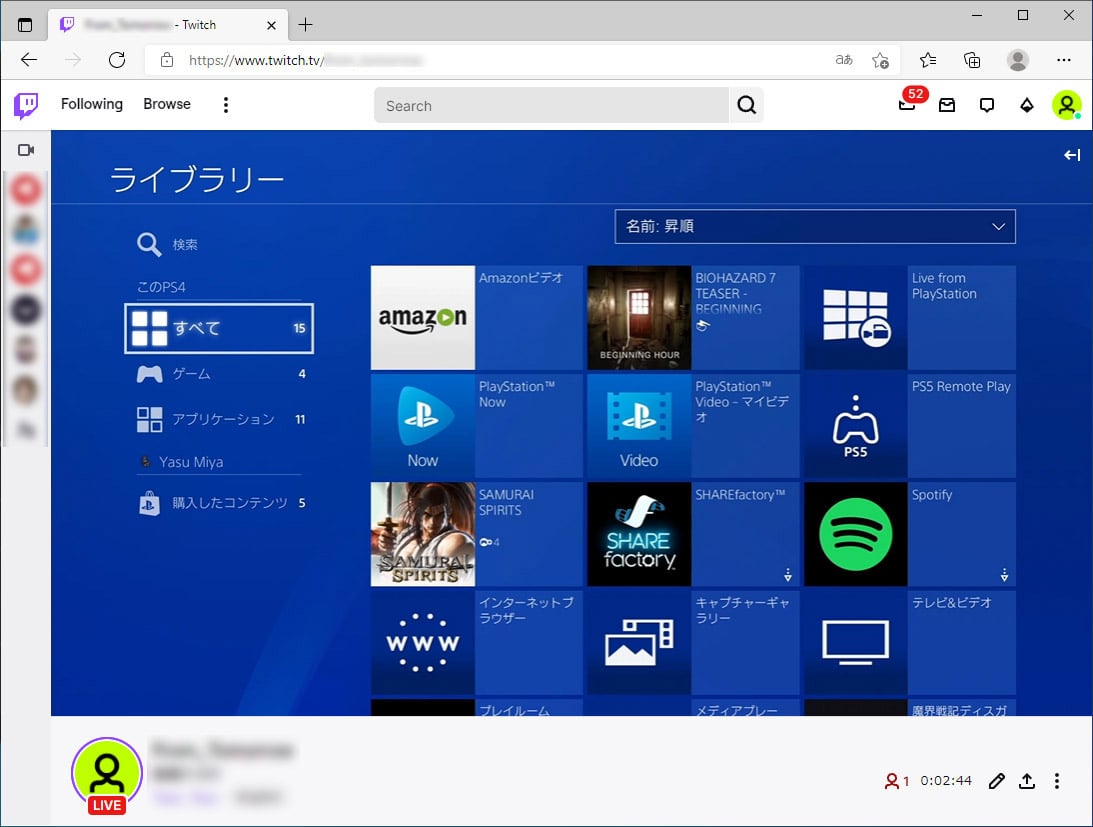Screen dimensions: 1093x827
Task: Click the SAMURAI SPIRITS tile
Action: [x=476, y=534]
